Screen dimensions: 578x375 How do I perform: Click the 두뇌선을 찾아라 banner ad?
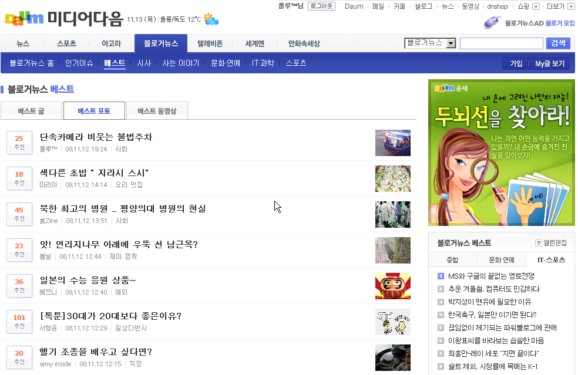501,153
